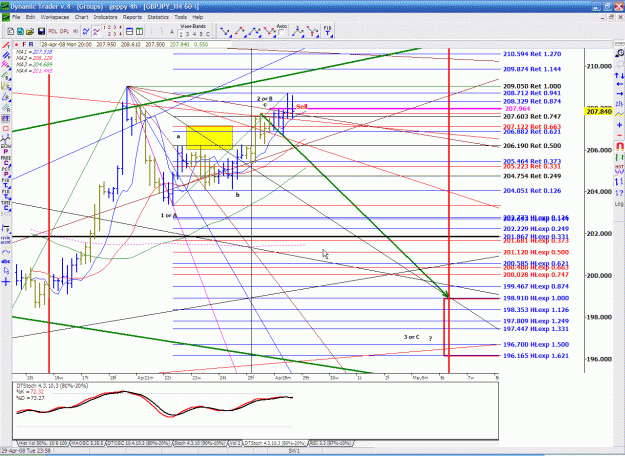Open the Help menu
This screenshot has height=456, width=625.
click(x=198, y=17)
